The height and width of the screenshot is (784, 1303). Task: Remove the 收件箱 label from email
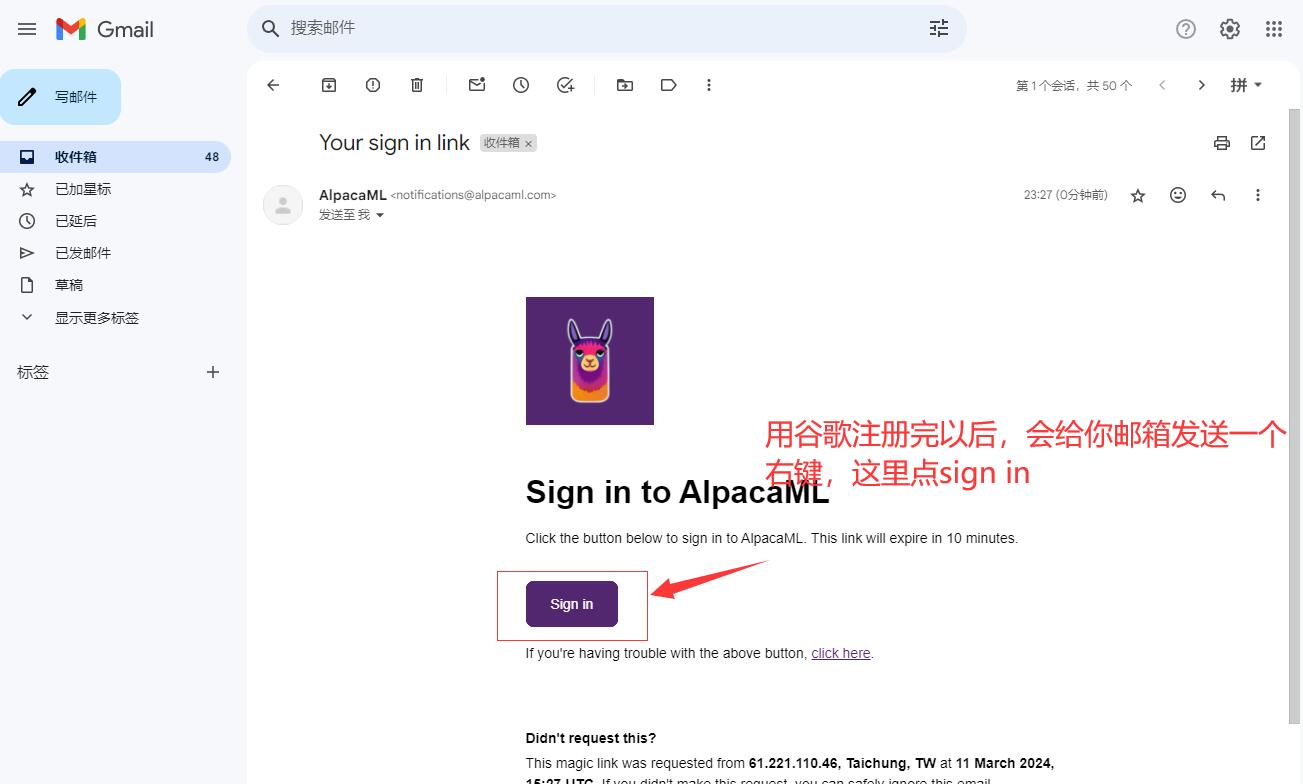tap(529, 144)
